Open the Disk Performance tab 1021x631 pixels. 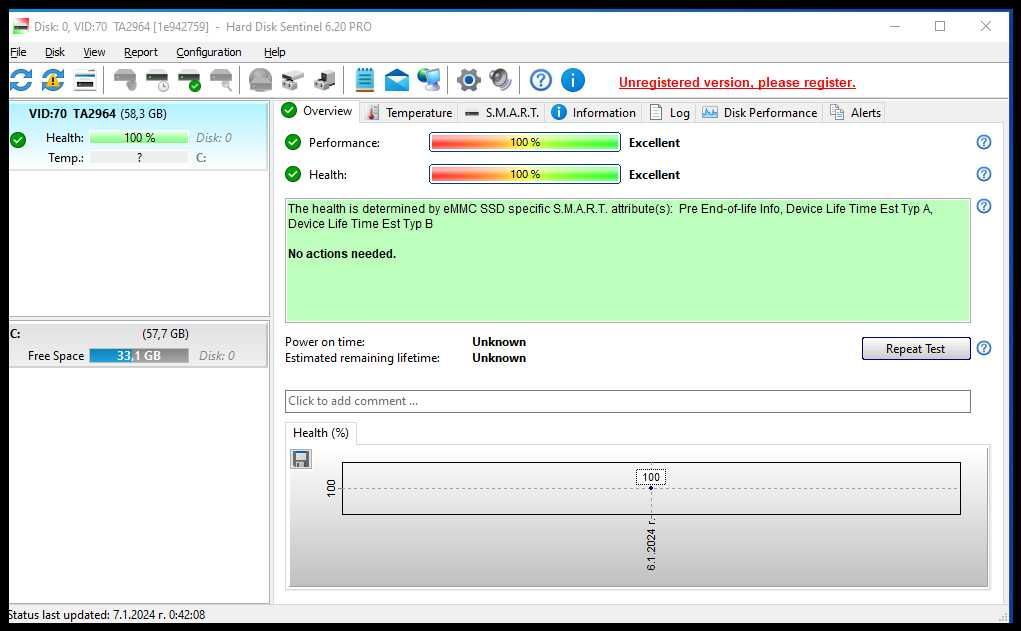pyautogui.click(x=759, y=113)
